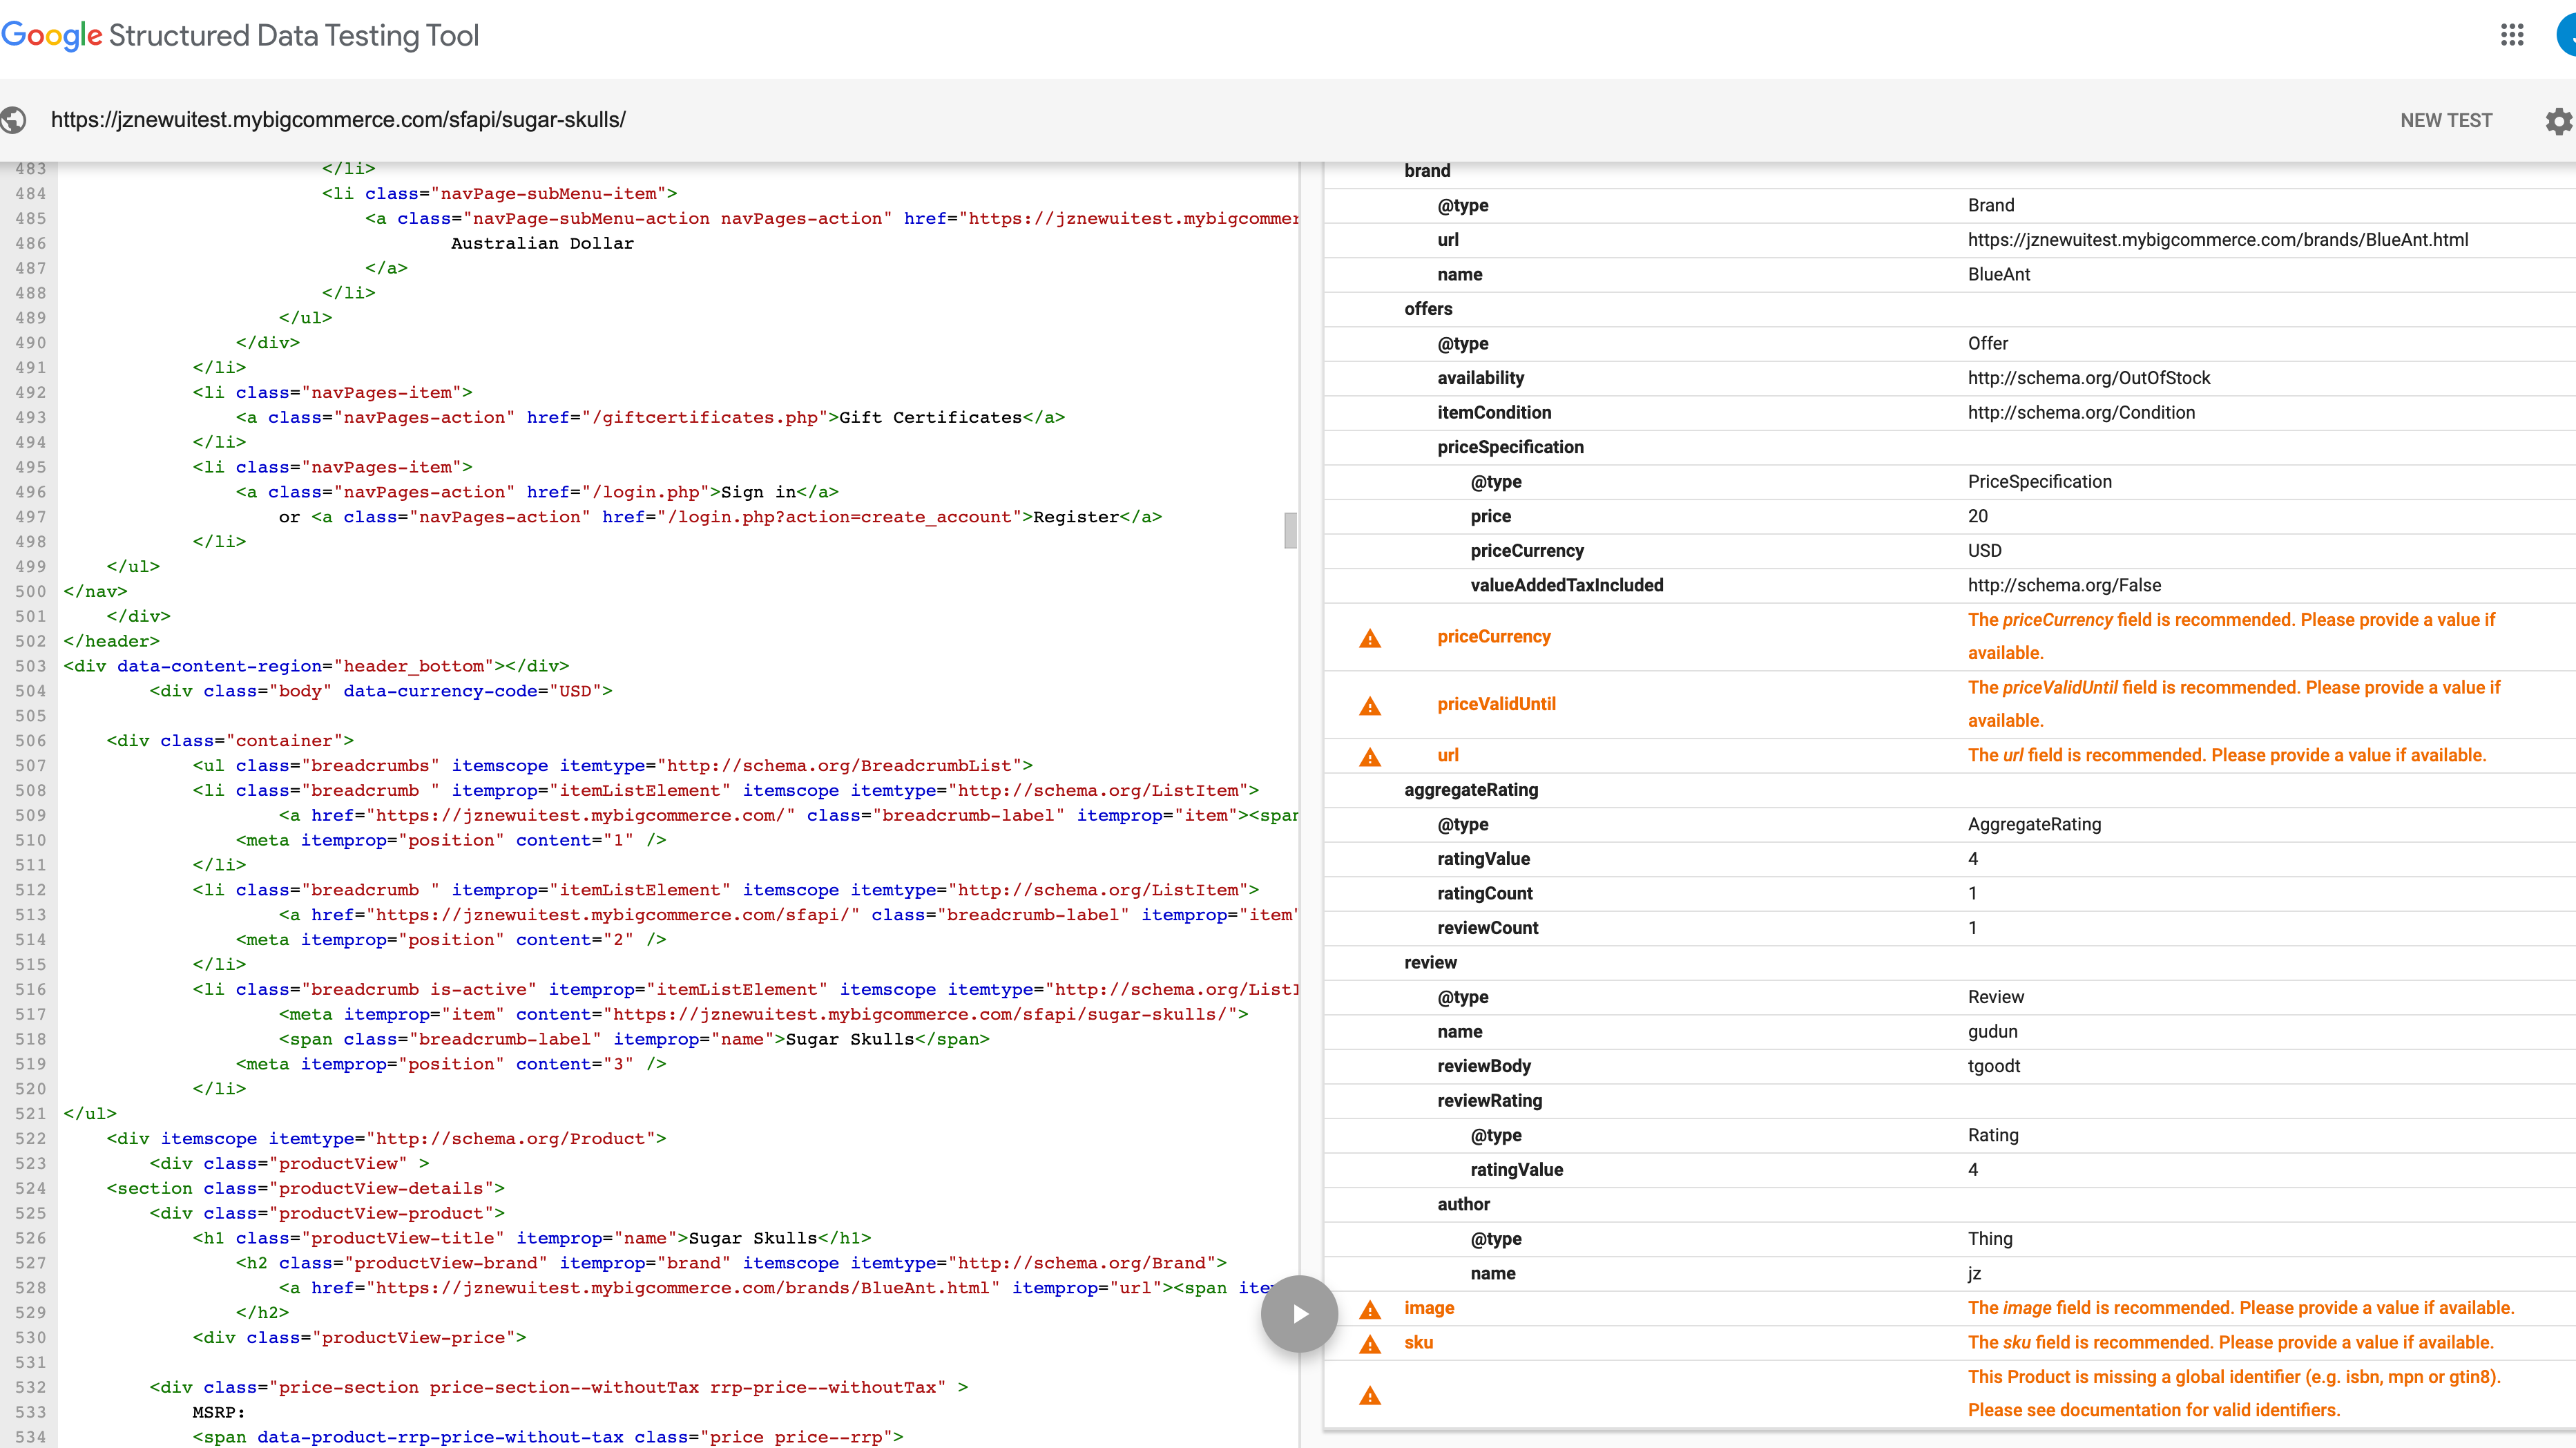Click code line number 504
The height and width of the screenshot is (1448, 2576).
pyautogui.click(x=30, y=691)
